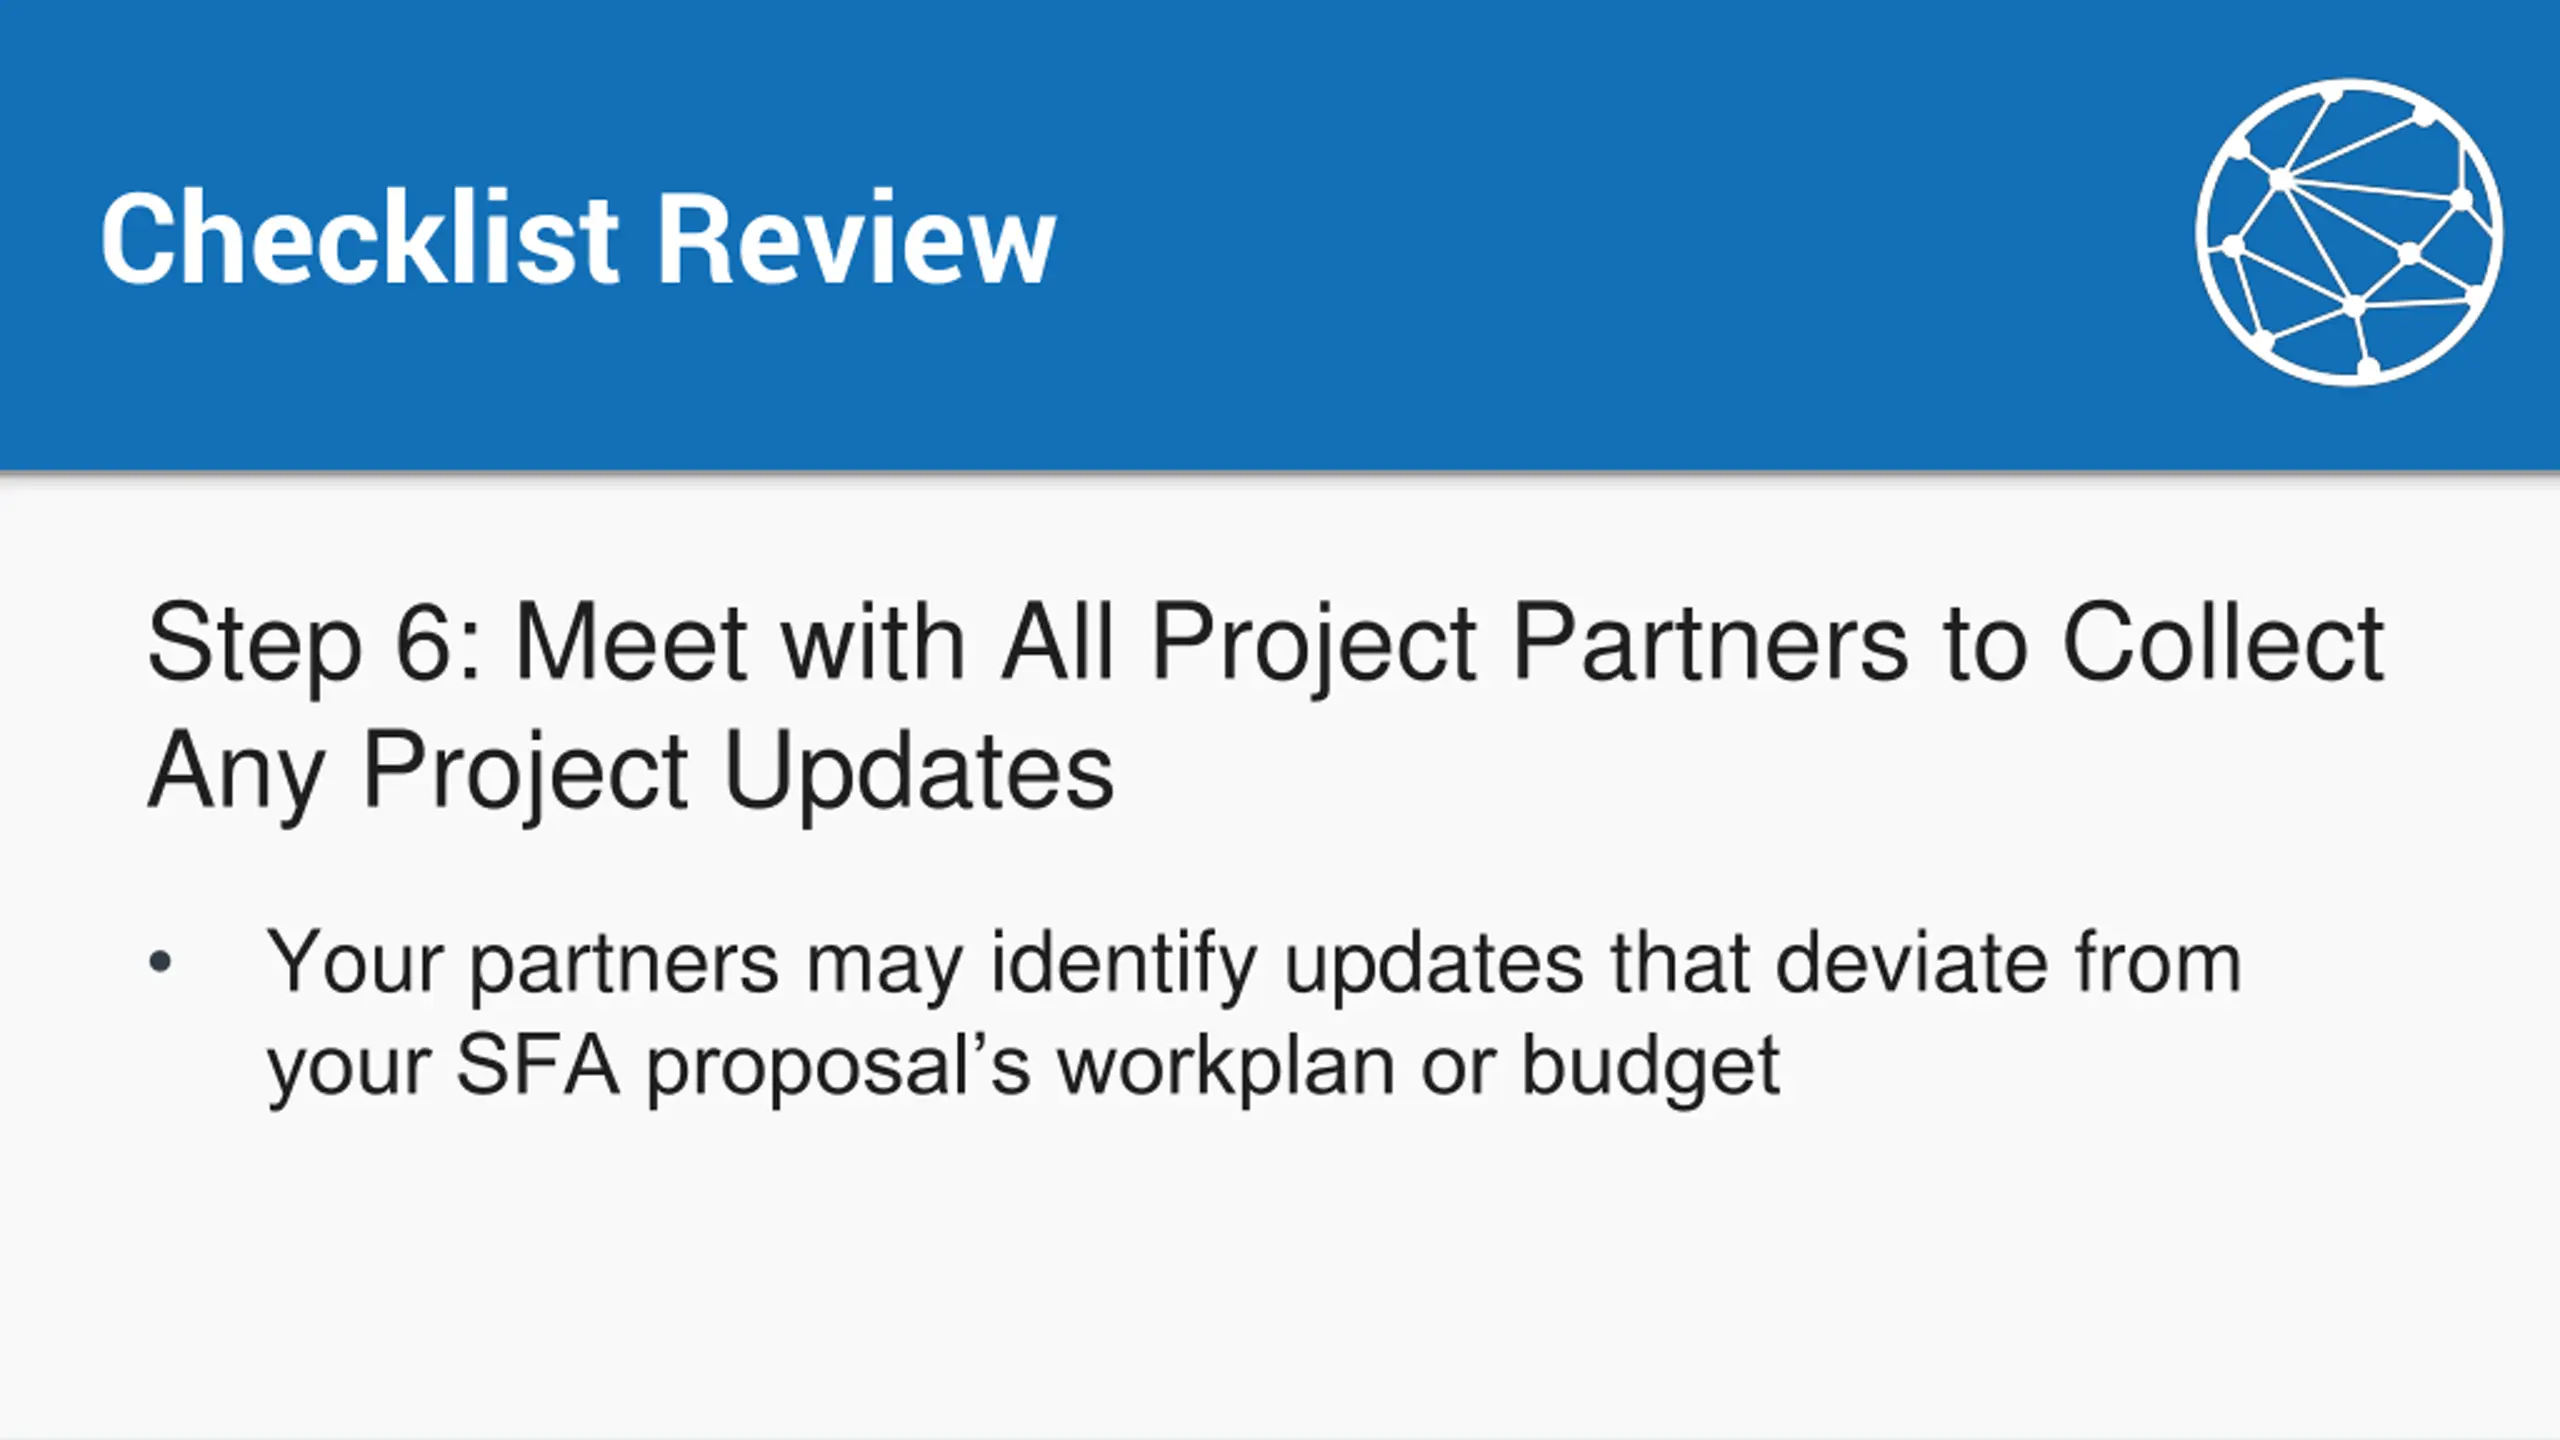Select the Any Project Updates line
This screenshot has height=1440, width=2560.
click(x=631, y=772)
